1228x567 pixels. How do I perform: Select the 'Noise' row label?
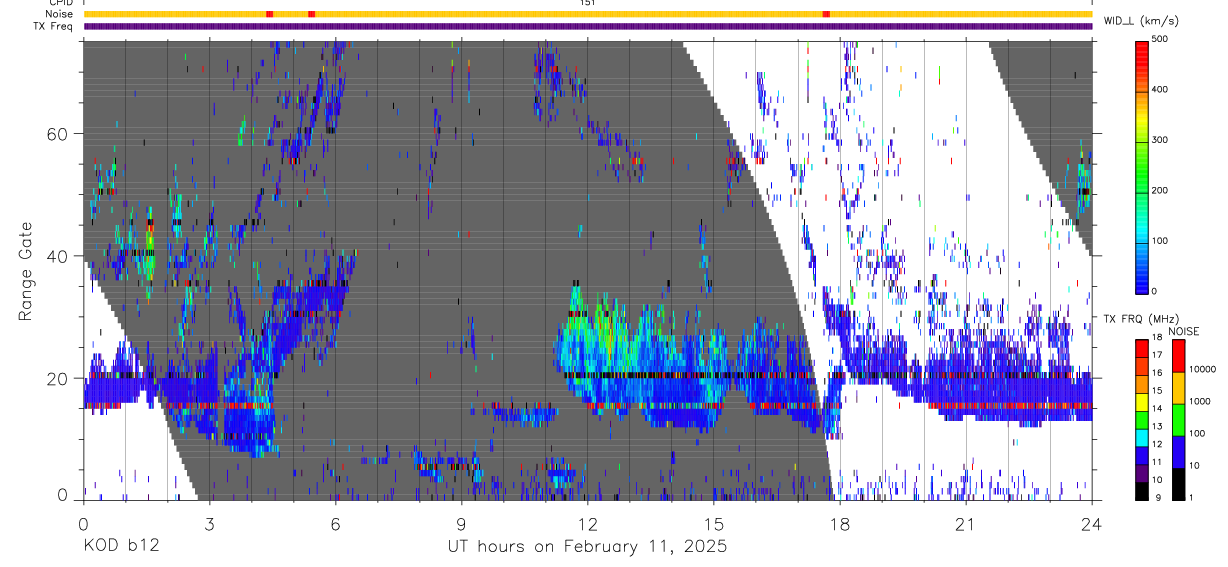[61, 14]
